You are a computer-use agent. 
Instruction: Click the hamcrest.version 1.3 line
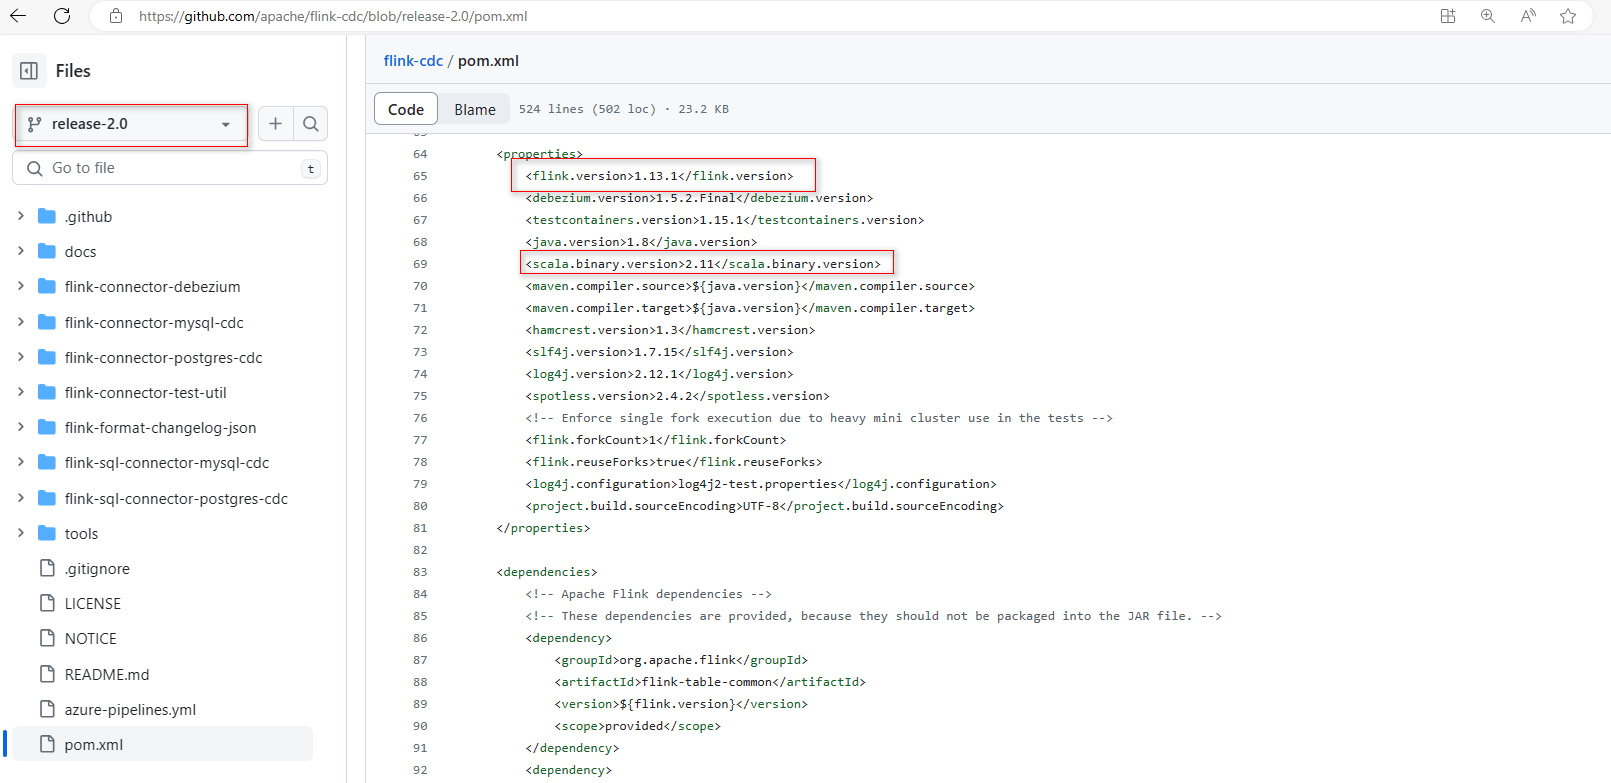tap(670, 330)
